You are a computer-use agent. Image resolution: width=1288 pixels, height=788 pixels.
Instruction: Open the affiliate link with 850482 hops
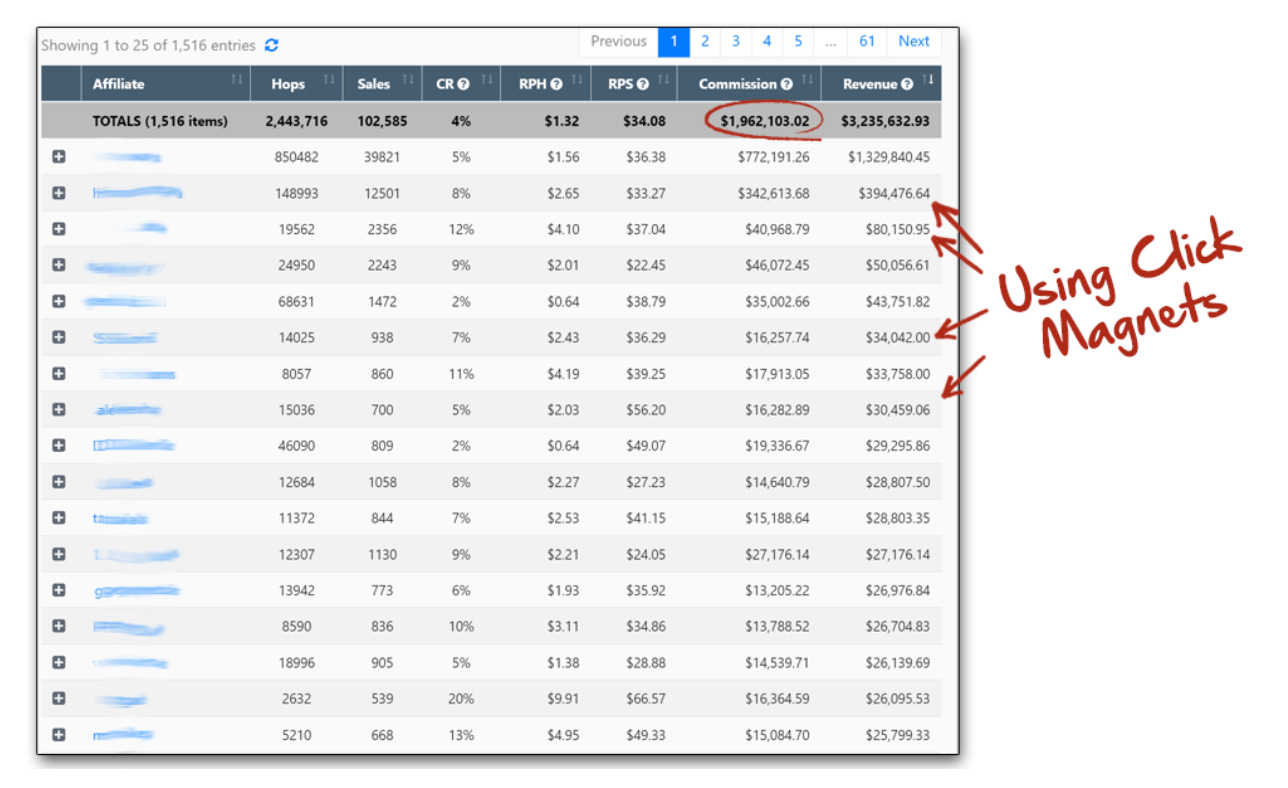pyautogui.click(x=128, y=157)
